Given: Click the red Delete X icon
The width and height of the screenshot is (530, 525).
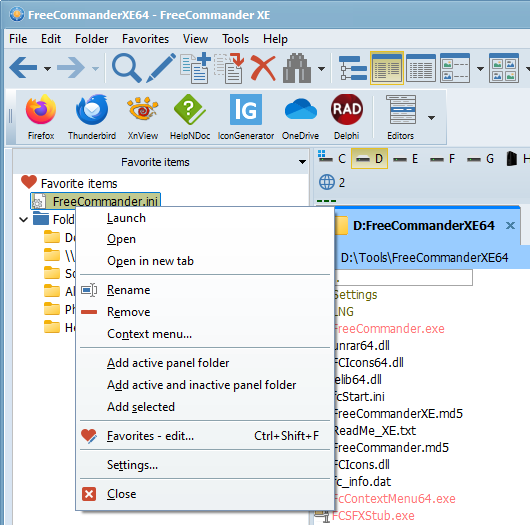Looking at the screenshot, I should [263, 68].
